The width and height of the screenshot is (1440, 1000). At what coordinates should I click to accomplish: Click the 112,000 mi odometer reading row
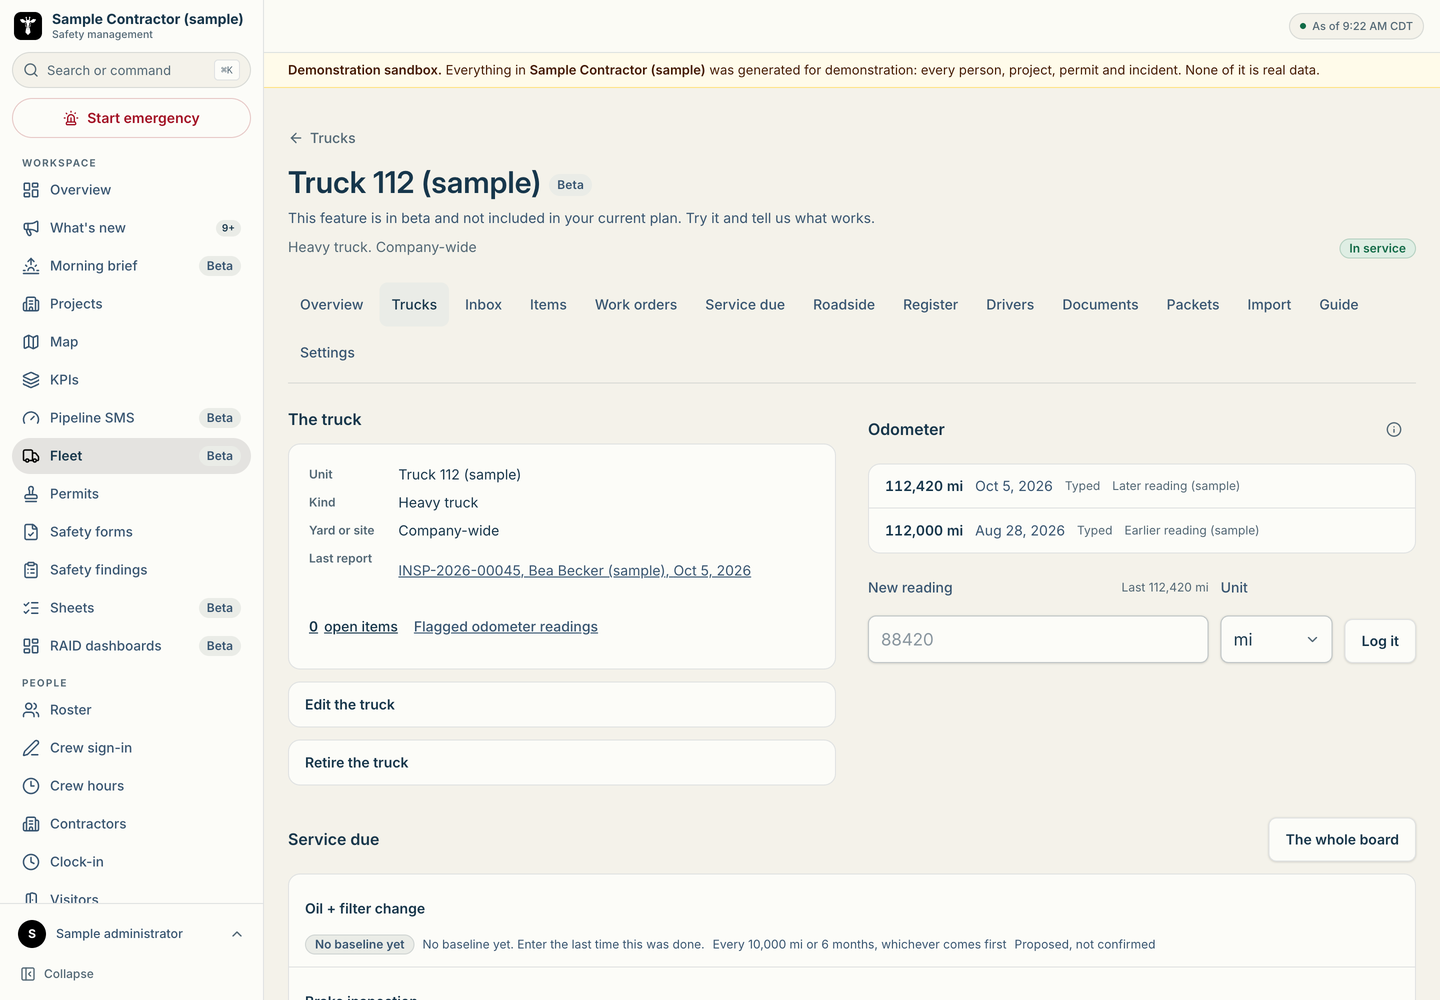(x=1142, y=531)
